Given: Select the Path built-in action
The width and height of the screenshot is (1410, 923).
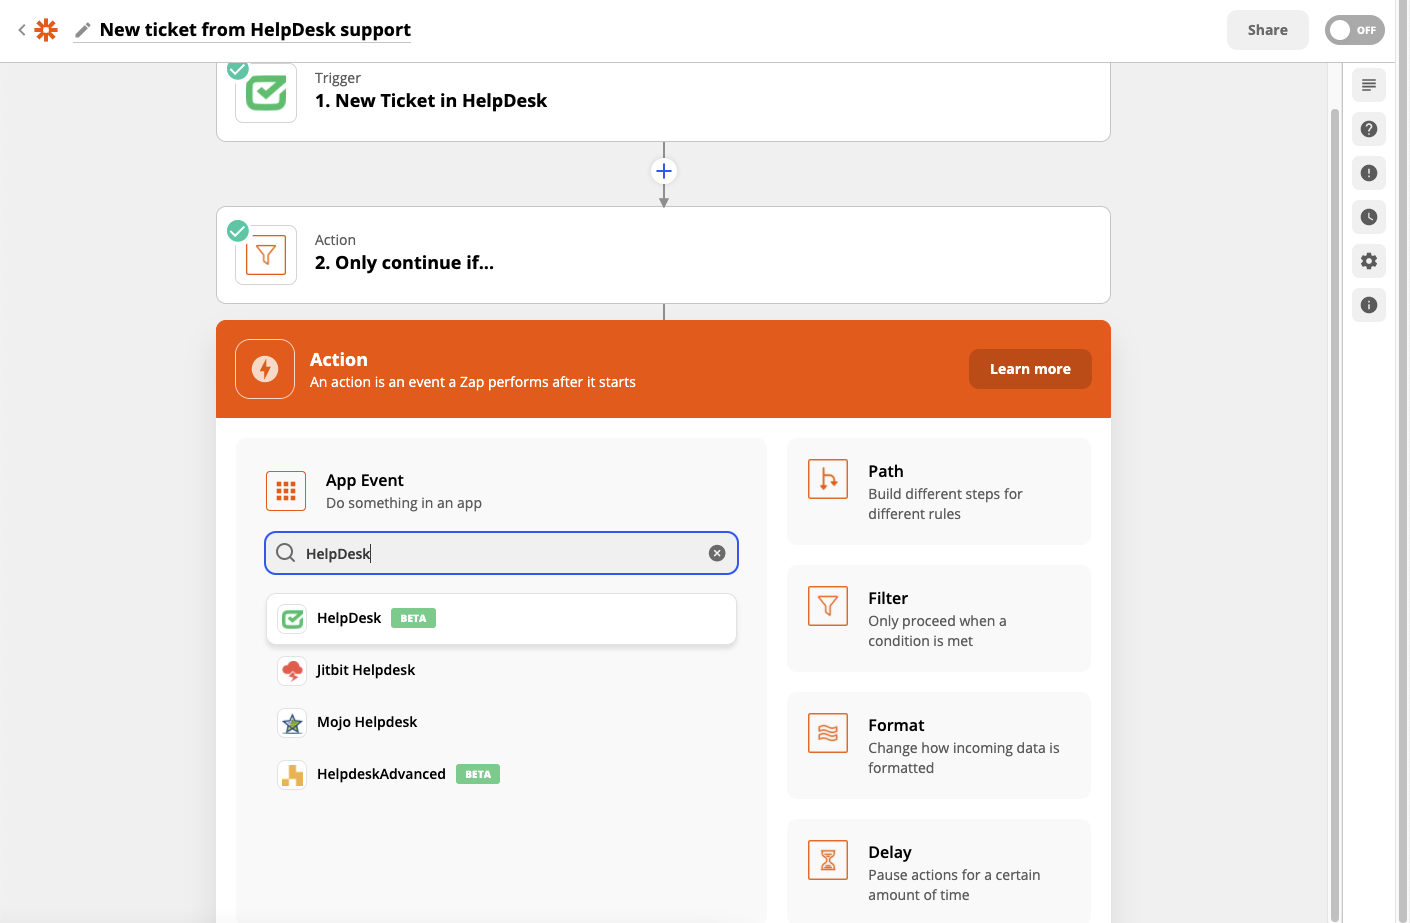Looking at the screenshot, I should click(x=938, y=491).
